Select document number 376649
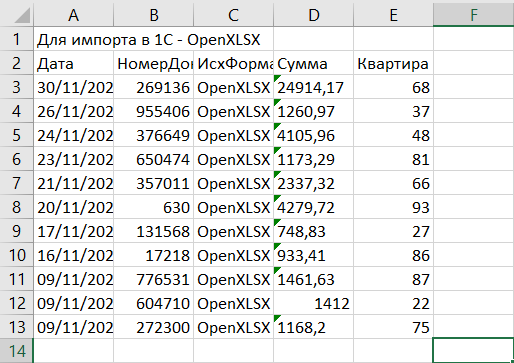 153,135
